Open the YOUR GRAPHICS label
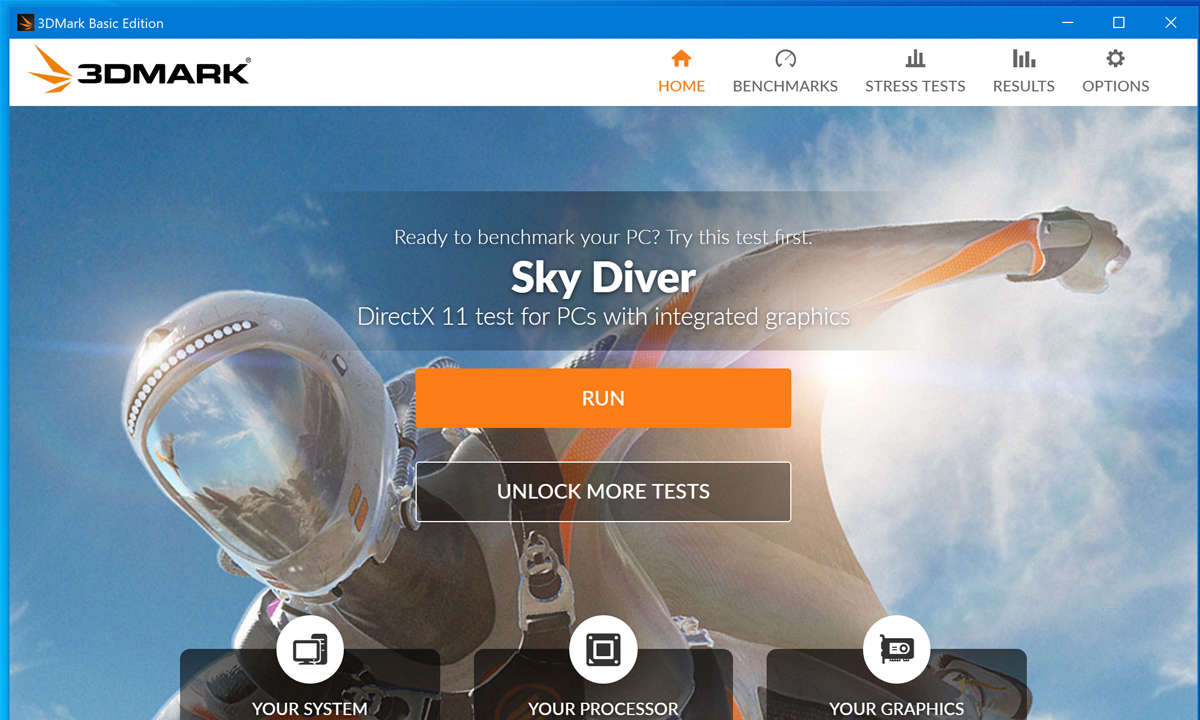The height and width of the screenshot is (720, 1200). [896, 709]
